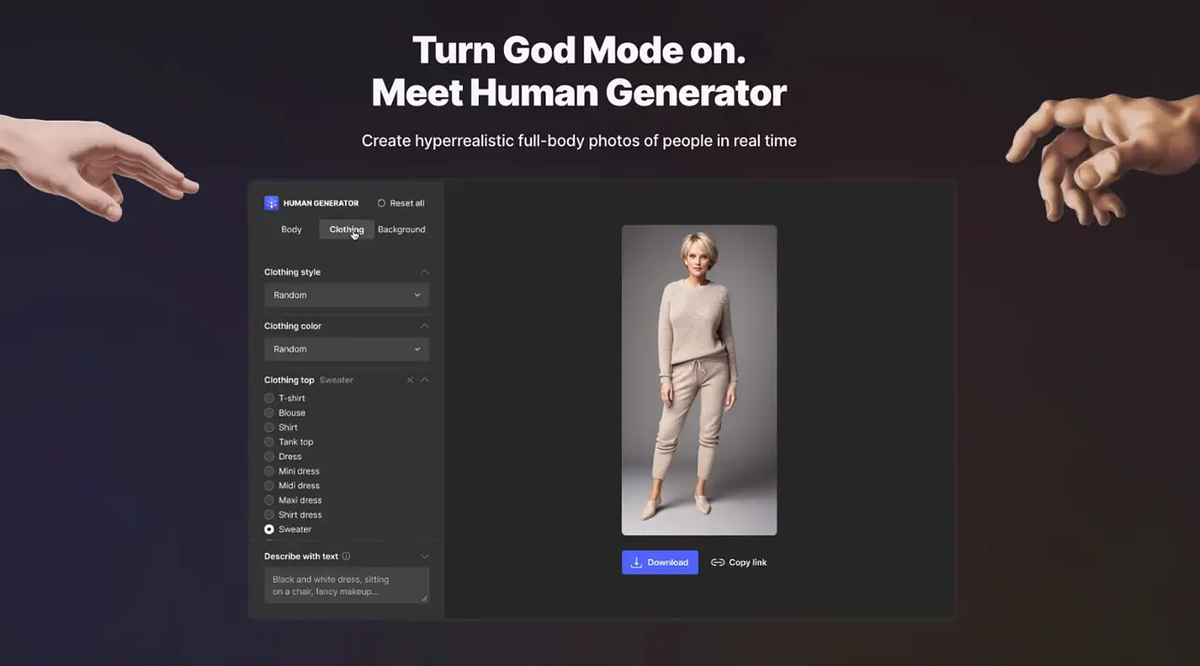Image resolution: width=1200 pixels, height=666 pixels.
Task: Collapse the Clothing top section
Action: (x=425, y=380)
